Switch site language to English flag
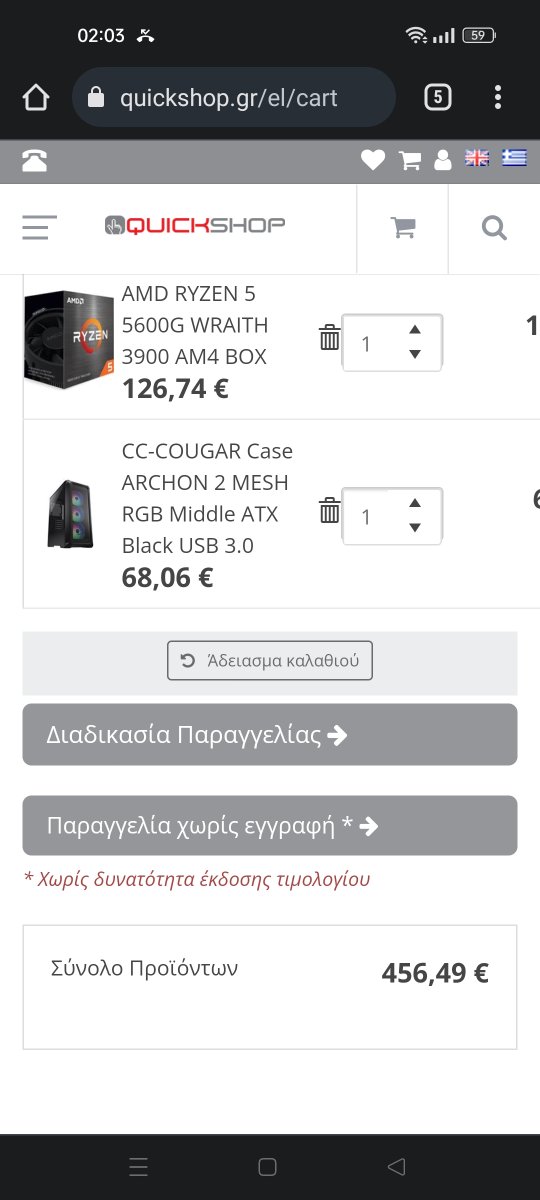Viewport: 540px width, 1200px height. tap(478, 159)
